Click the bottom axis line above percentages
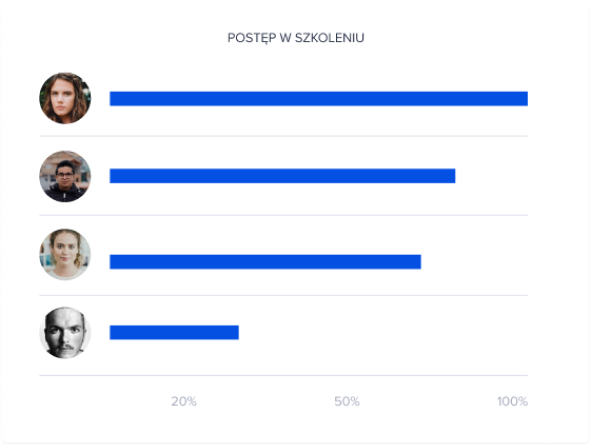591x446 pixels. 283,375
